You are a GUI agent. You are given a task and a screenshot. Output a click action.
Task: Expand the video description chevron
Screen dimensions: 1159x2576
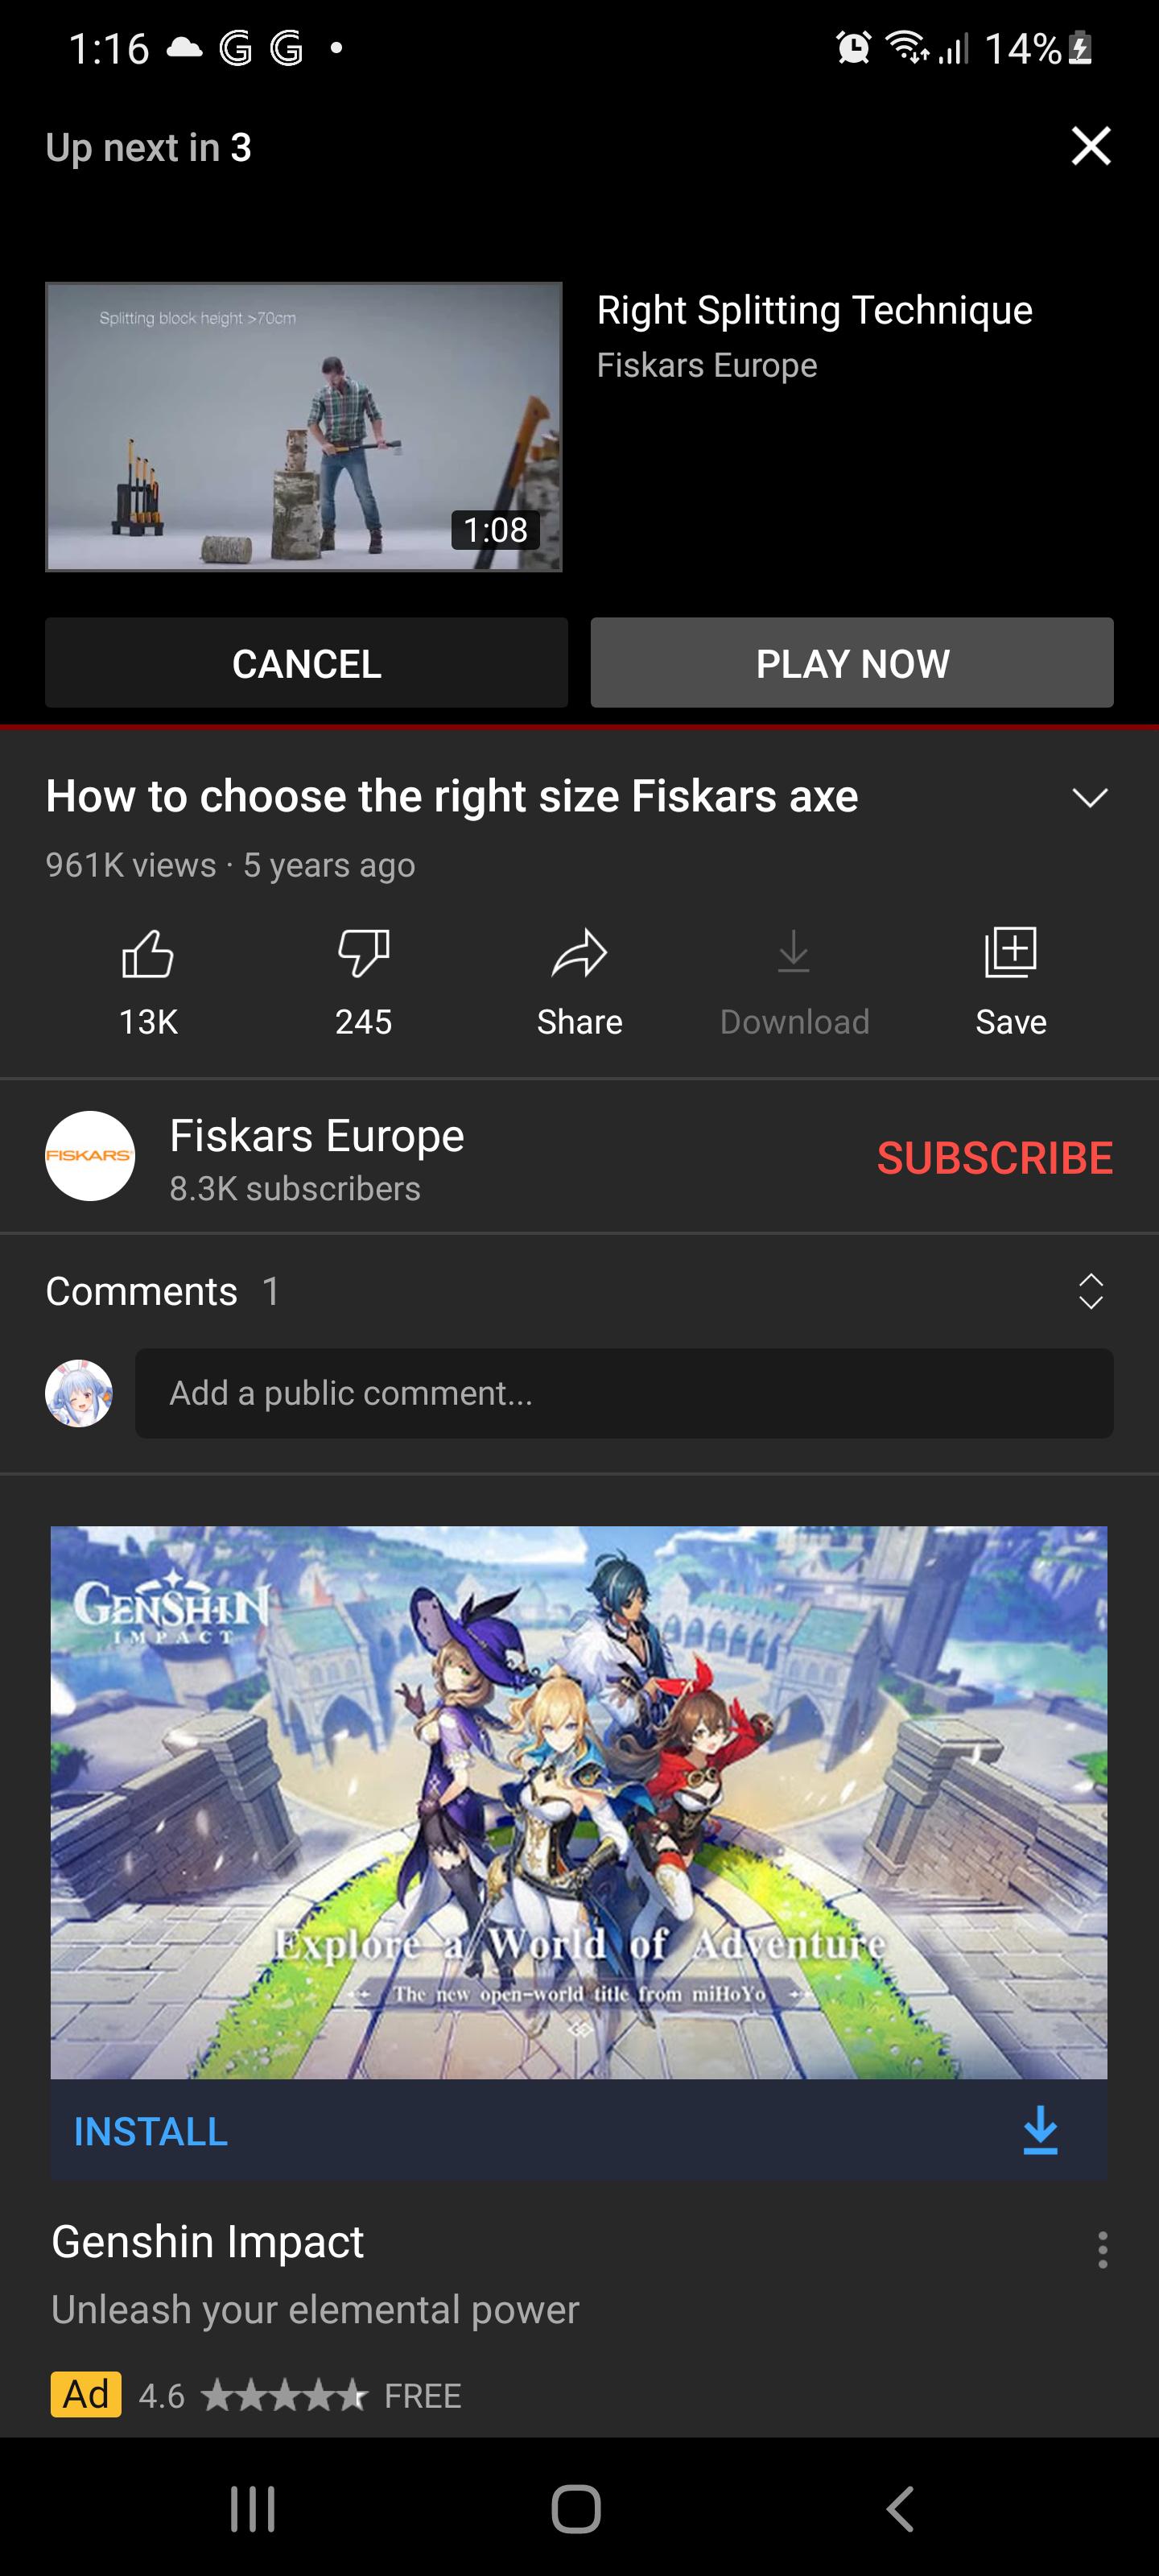point(1090,797)
